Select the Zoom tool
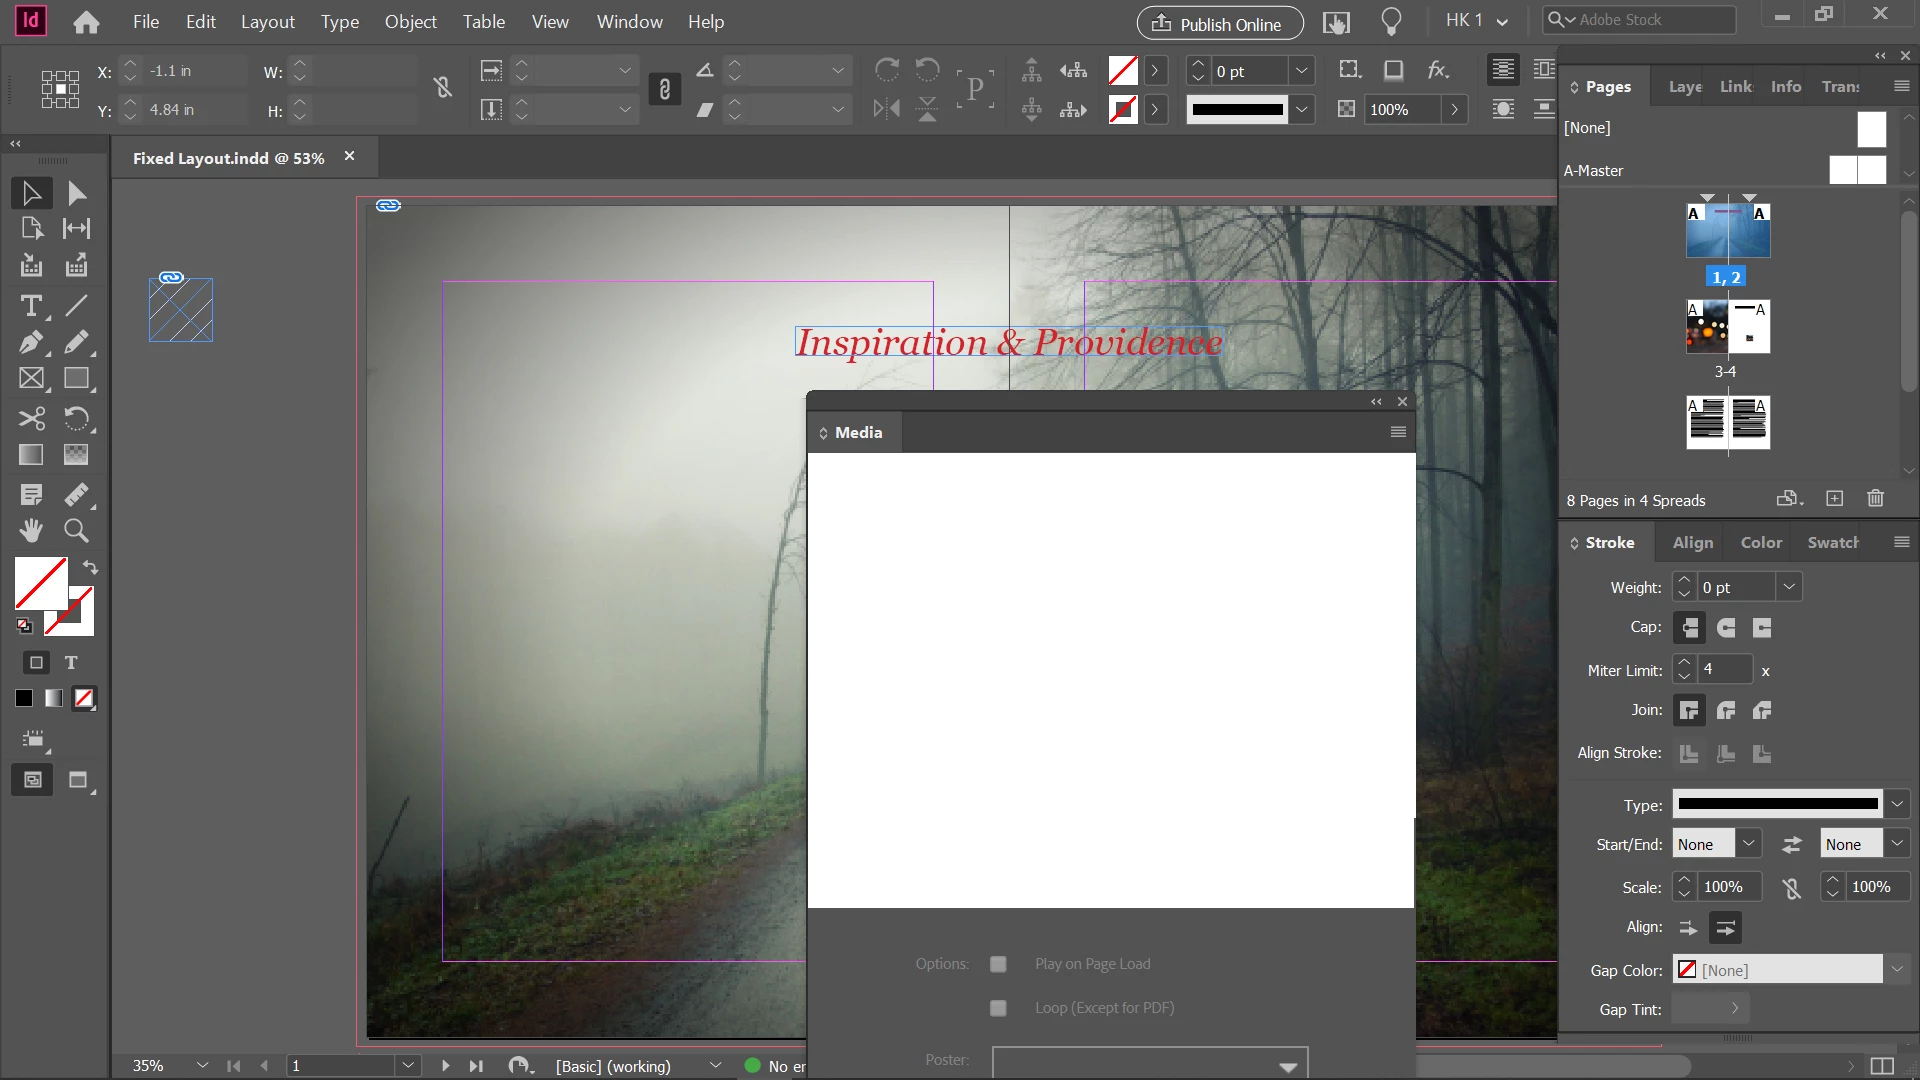 (x=76, y=531)
